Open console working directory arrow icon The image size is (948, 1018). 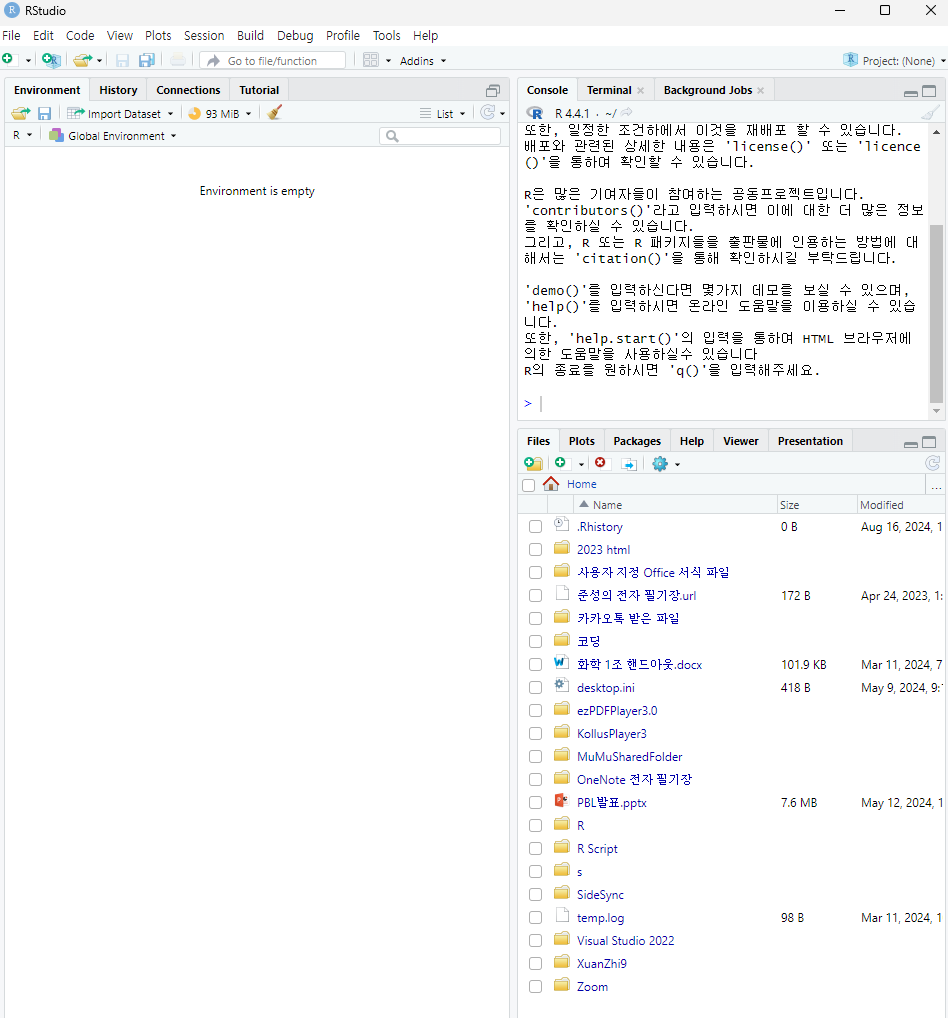point(627,113)
